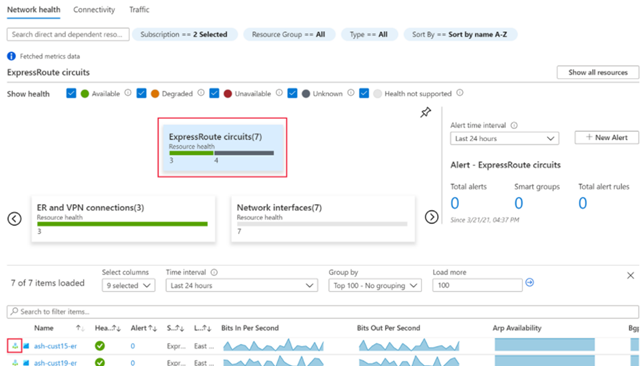This screenshot has height=366, width=642.
Task: Click the Arp Availability column header
Action: point(517,328)
